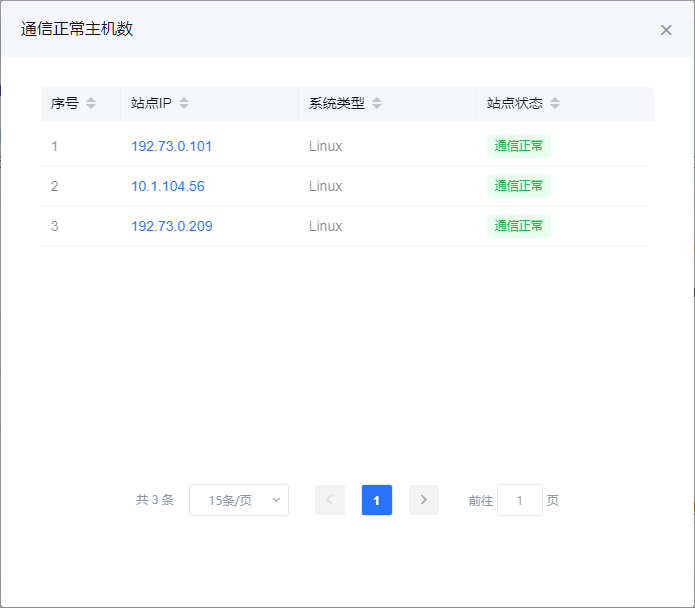
Task: Click sort arrows next to 站点IP
Action: tap(184, 104)
